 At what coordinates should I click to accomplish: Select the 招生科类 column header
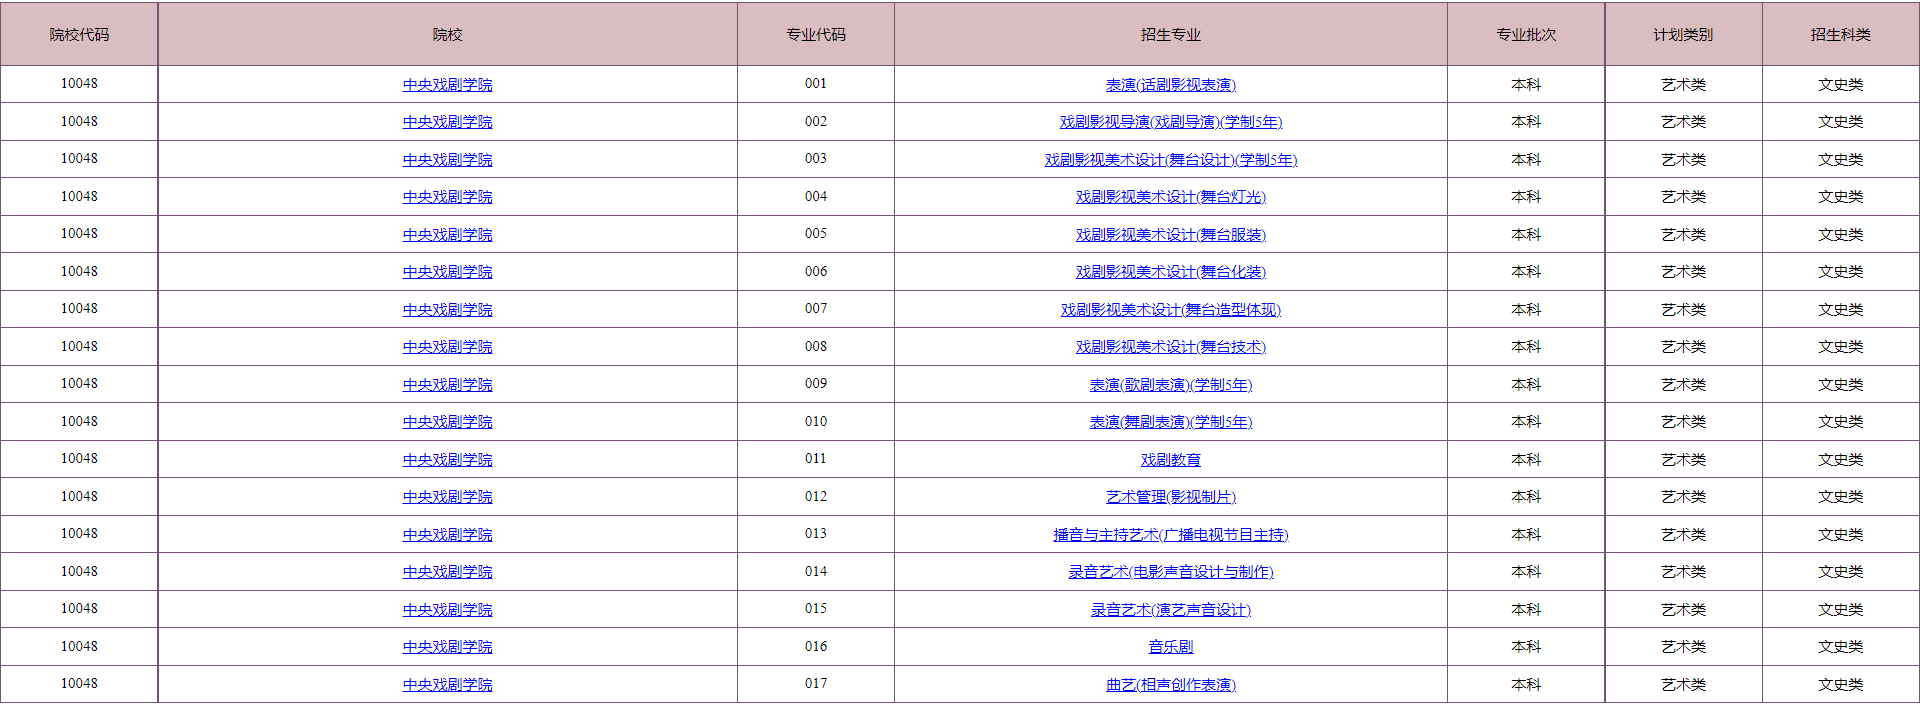click(x=1841, y=35)
